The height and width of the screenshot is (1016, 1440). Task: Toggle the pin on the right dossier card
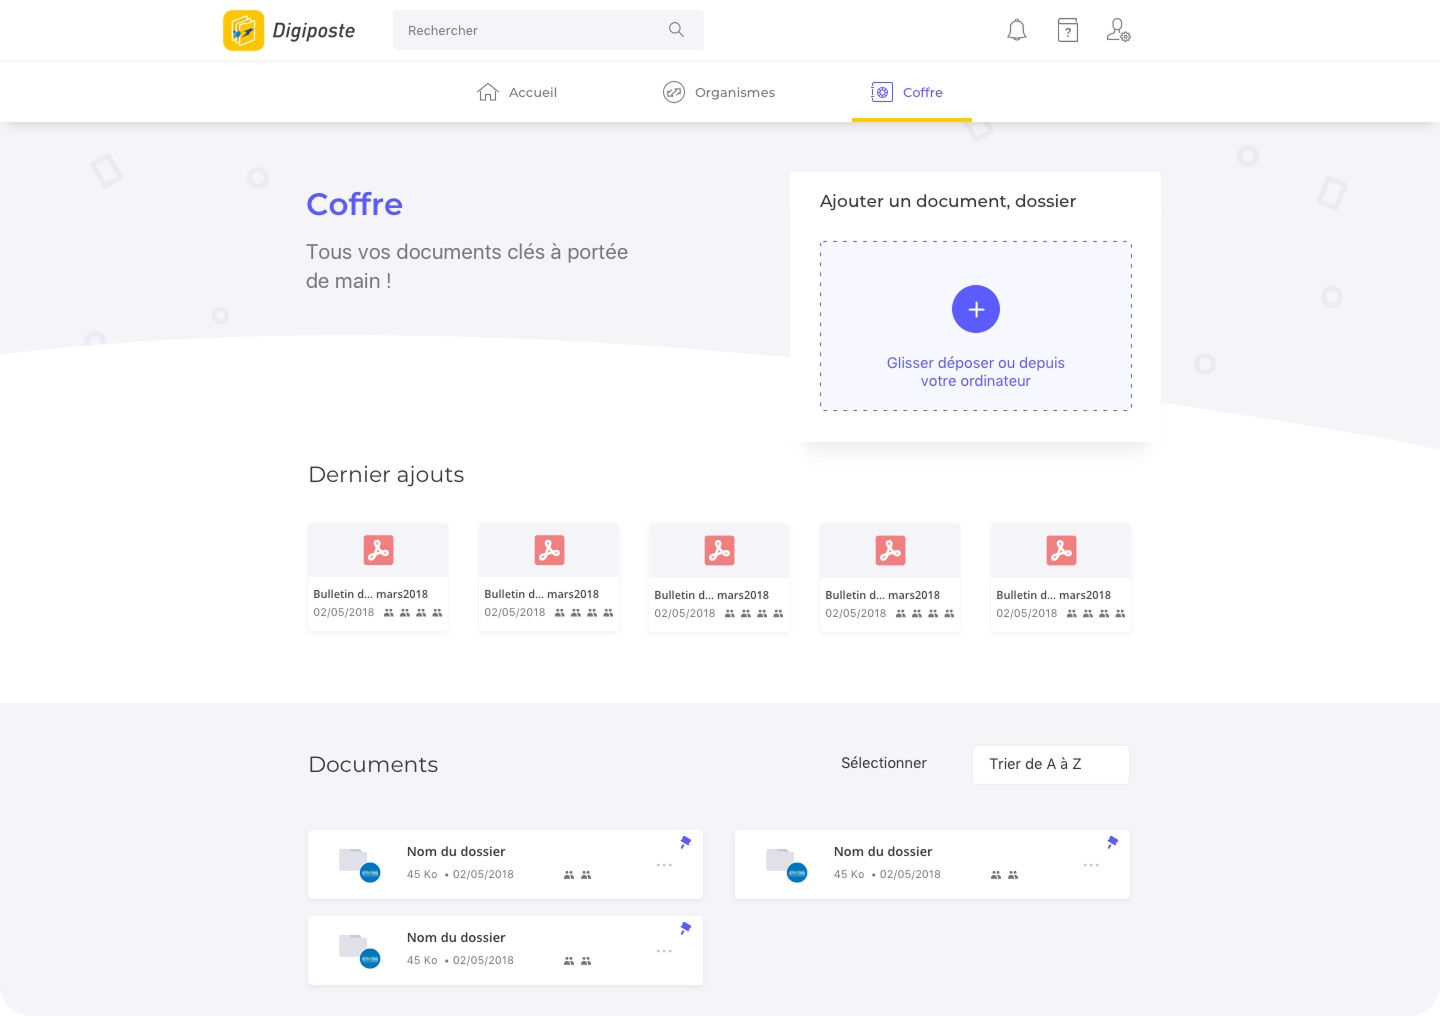click(x=1112, y=843)
